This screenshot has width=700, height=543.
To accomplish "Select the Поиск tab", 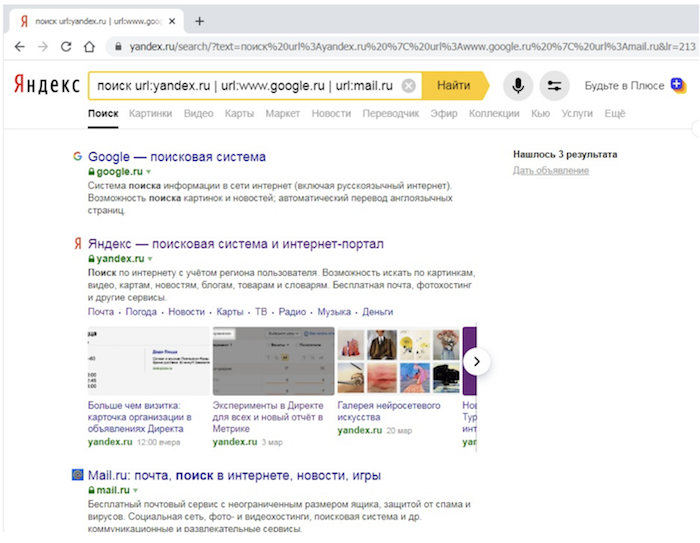I will (x=103, y=113).
